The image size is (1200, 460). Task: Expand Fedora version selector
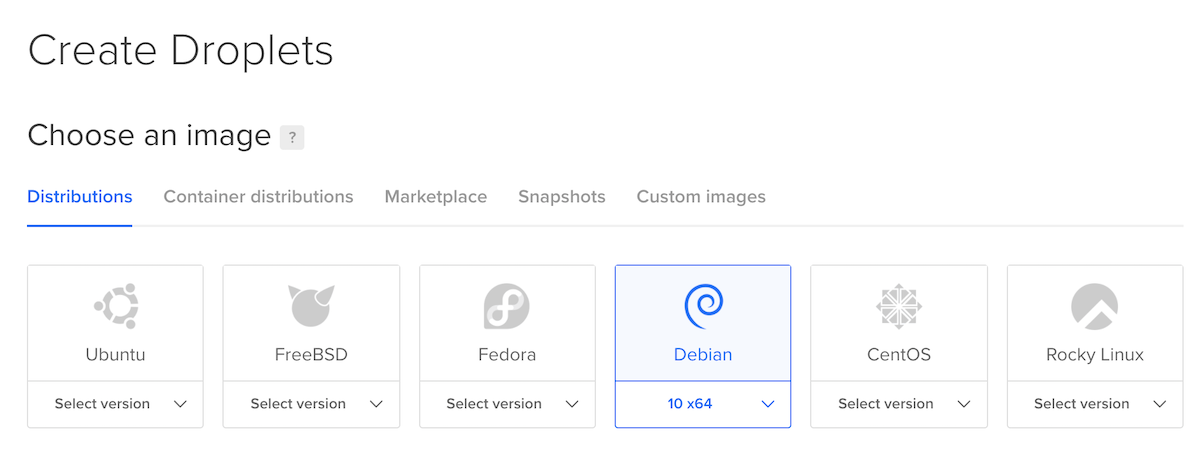507,404
